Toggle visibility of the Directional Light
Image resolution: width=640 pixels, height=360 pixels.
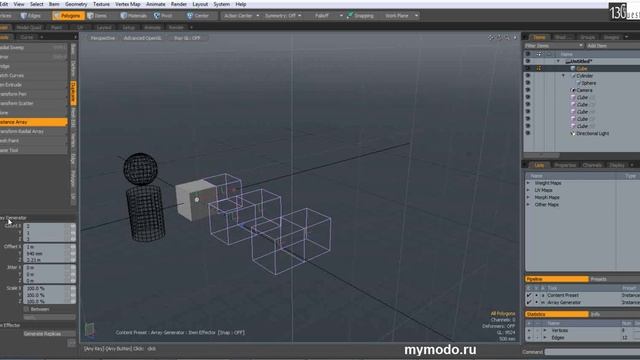click(x=528, y=133)
